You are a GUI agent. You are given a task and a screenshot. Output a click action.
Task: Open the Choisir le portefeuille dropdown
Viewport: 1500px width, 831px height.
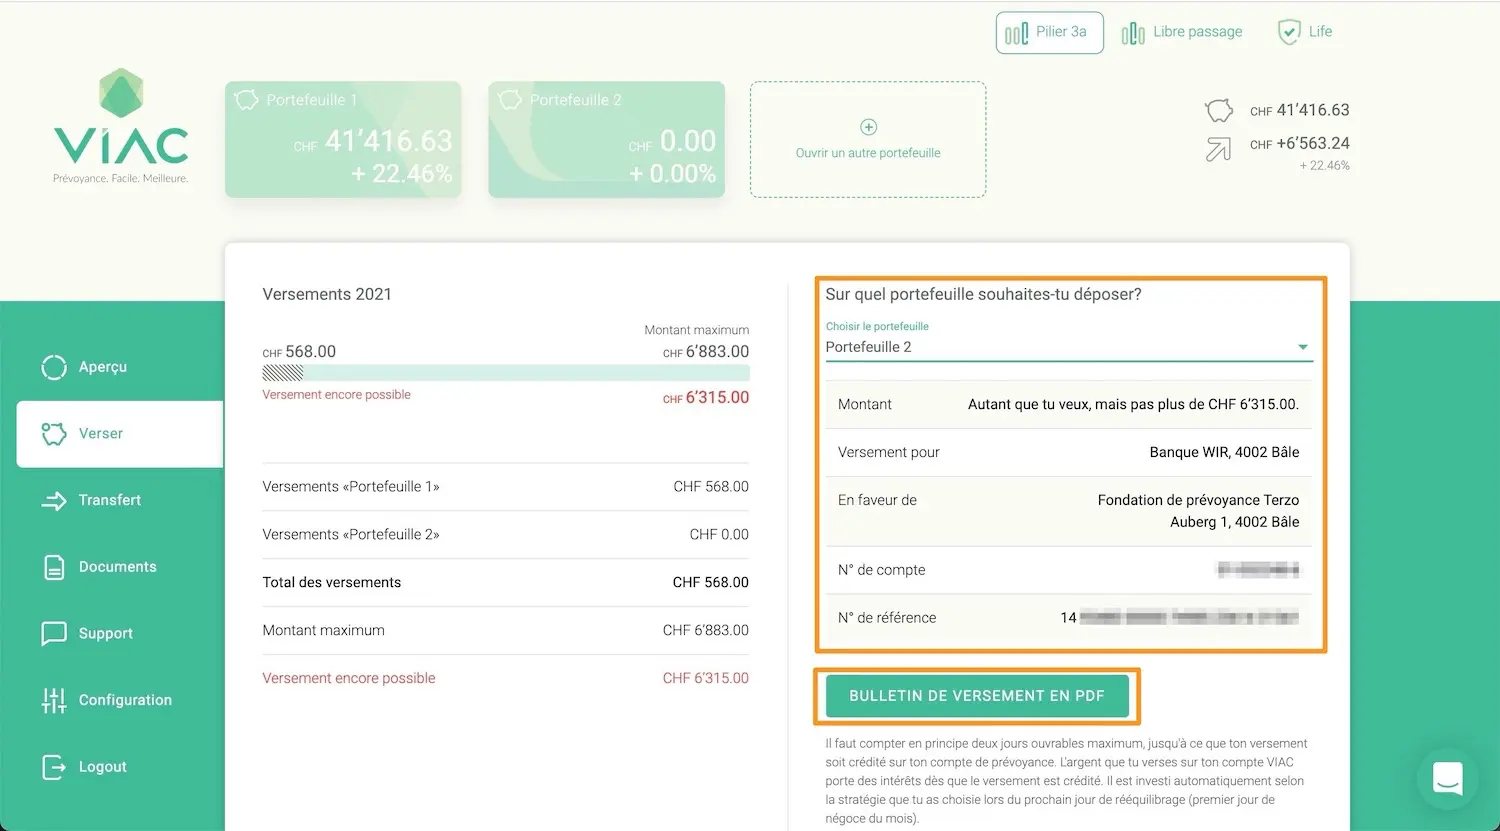[x=1068, y=347]
